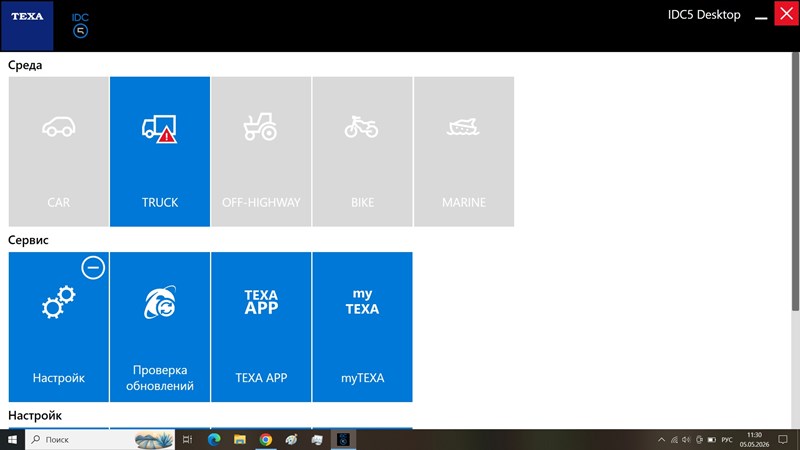Click the vertical scrollbar thumb
Image resolution: width=800 pixels, height=450 pixels.
click(795, 181)
